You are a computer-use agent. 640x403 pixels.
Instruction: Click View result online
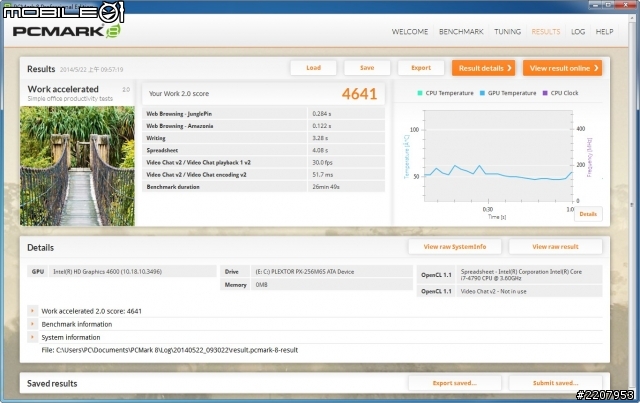562,68
